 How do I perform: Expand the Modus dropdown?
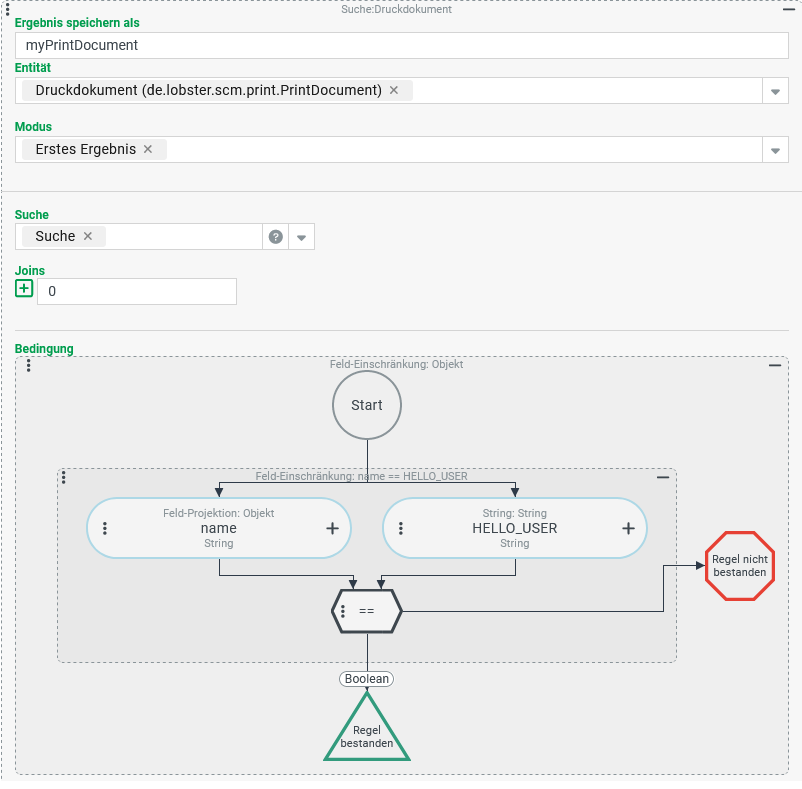tap(775, 150)
